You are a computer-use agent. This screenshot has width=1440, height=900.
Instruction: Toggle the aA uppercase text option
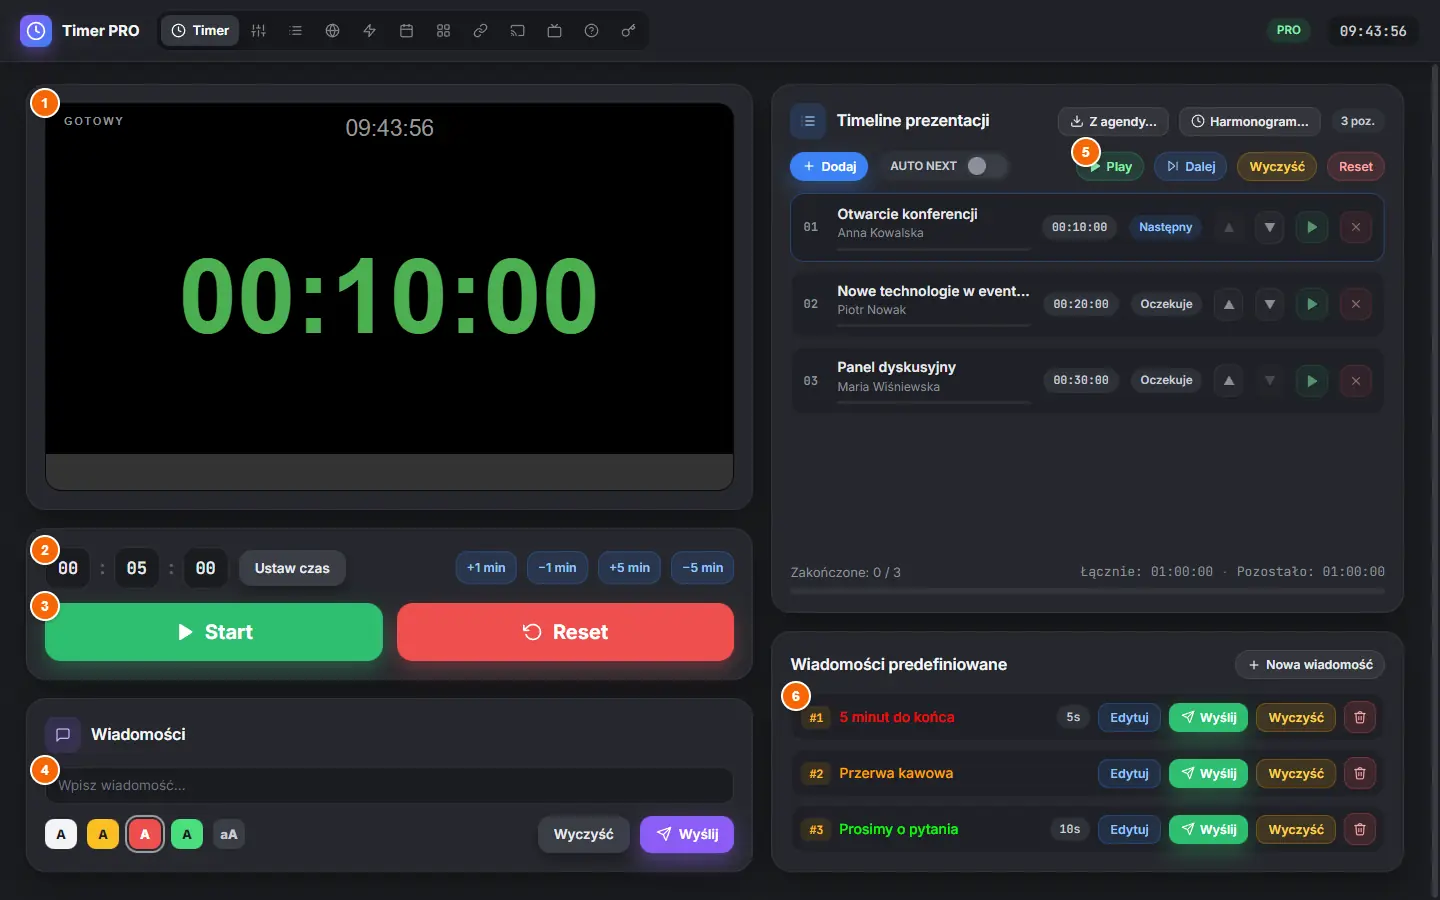pos(229,834)
